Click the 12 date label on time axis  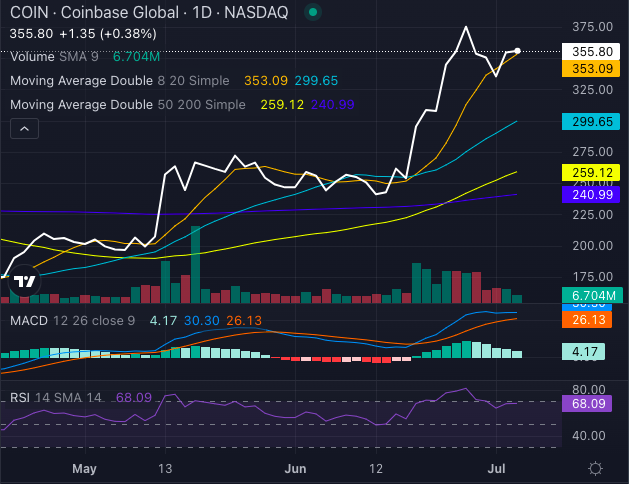(376, 468)
